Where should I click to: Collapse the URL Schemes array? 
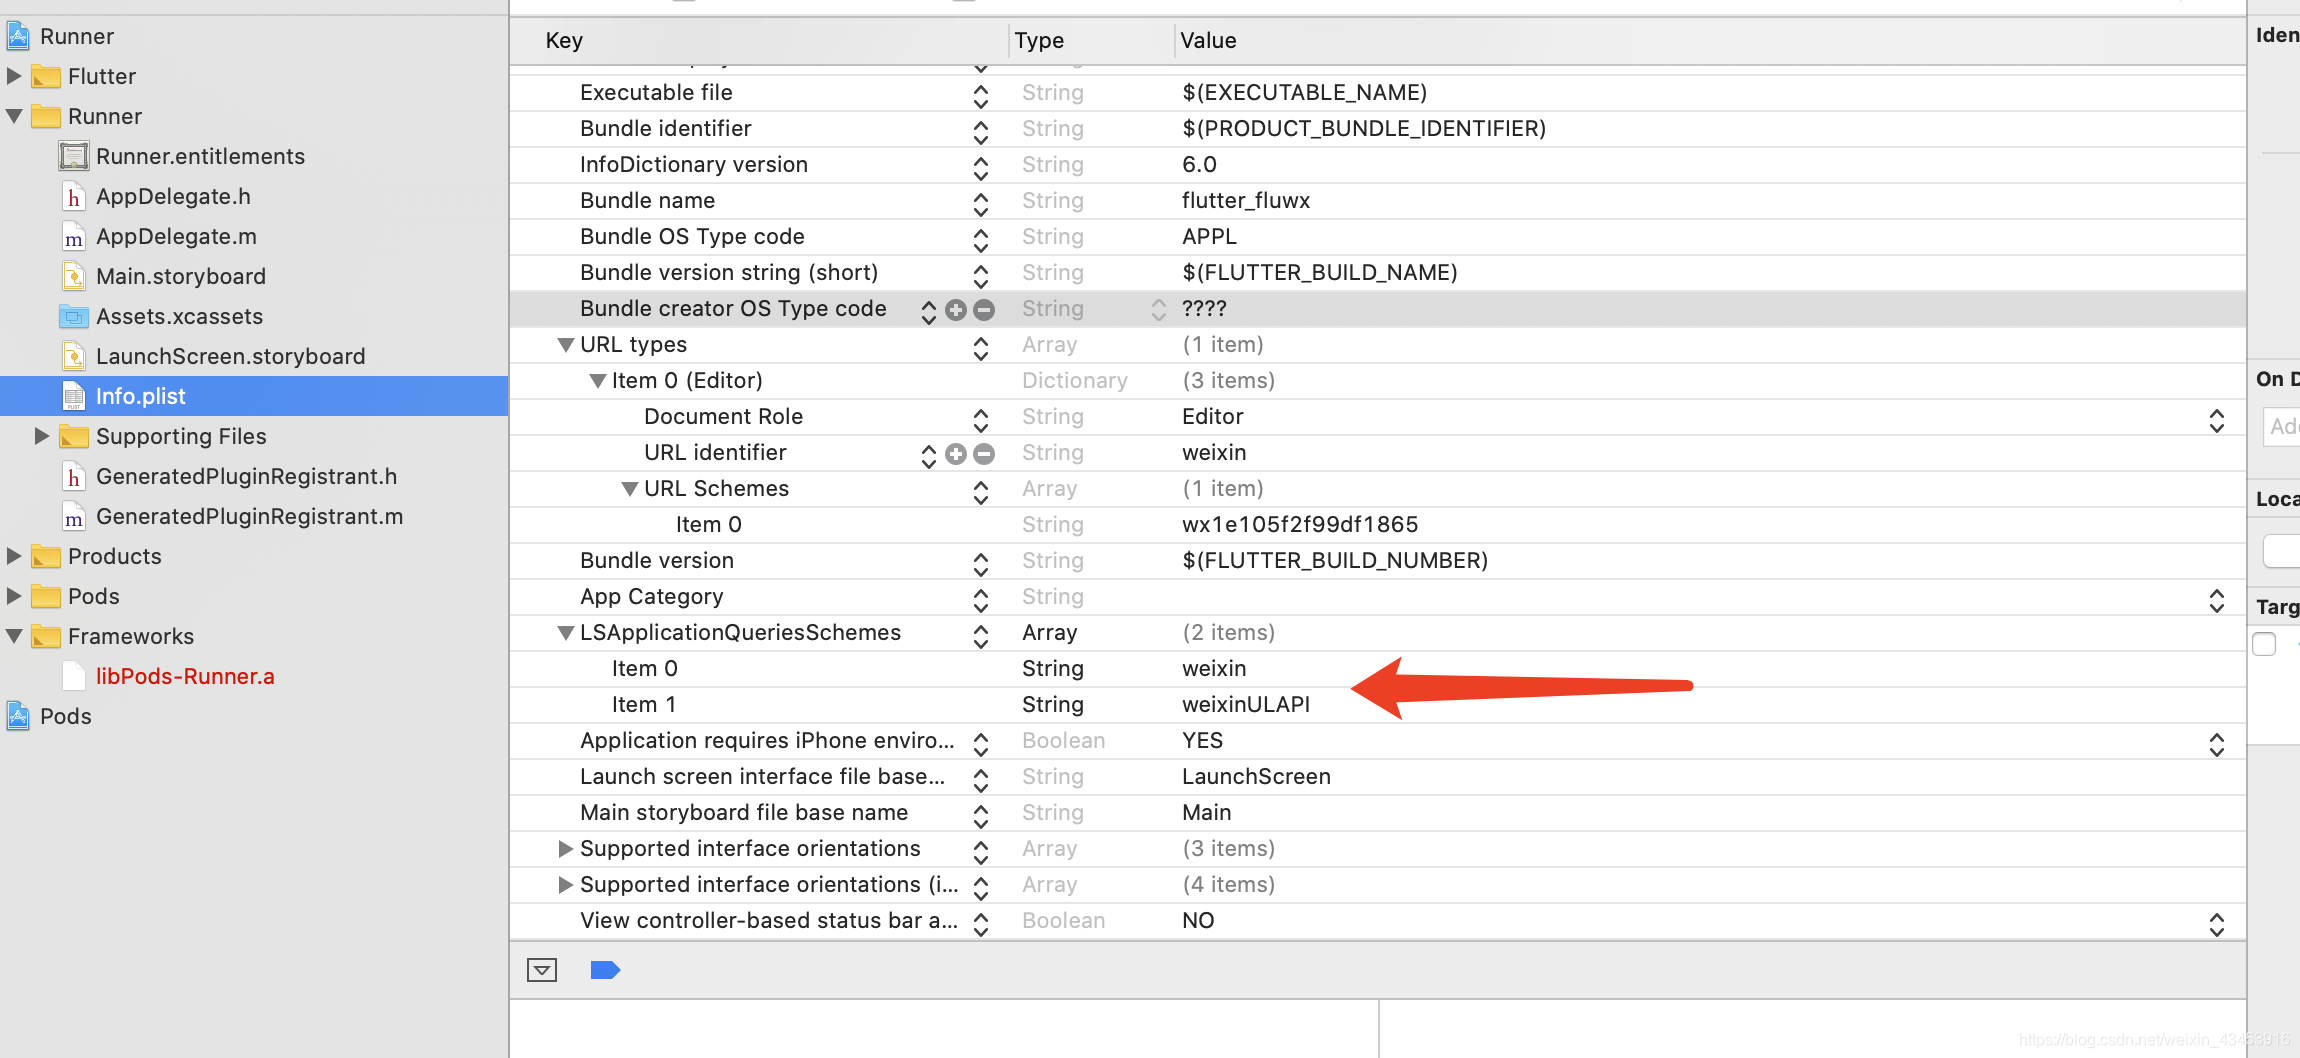click(630, 489)
